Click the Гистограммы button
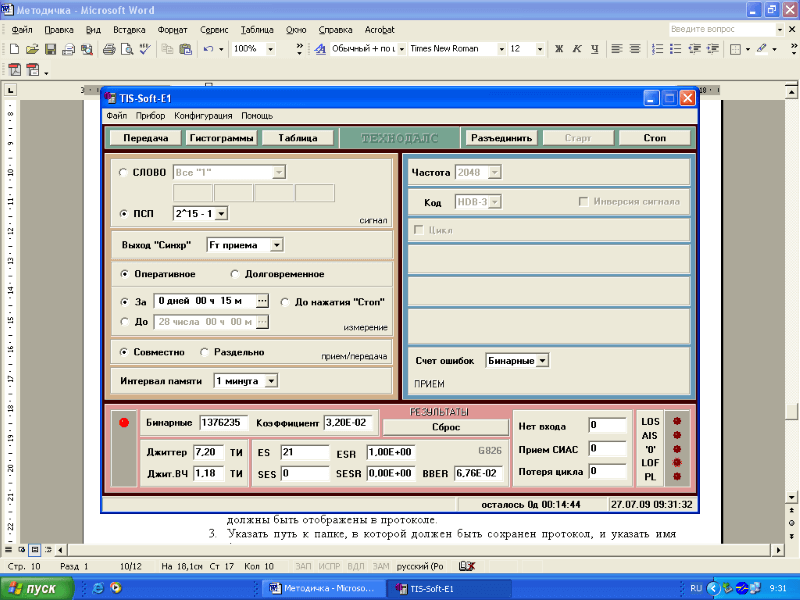This screenshot has height=600, width=800. 221,138
